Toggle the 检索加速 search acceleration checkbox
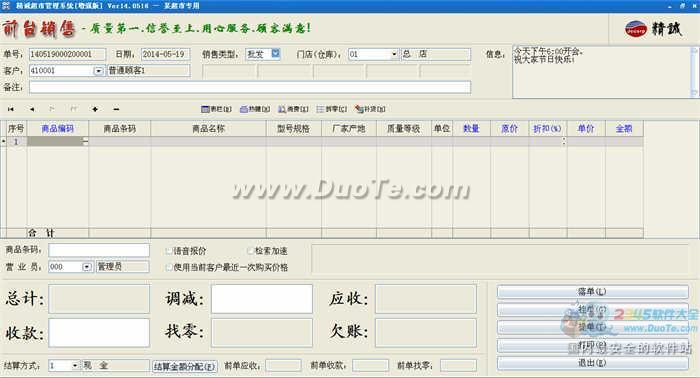Screen dimensions: 700x378 (250, 251)
